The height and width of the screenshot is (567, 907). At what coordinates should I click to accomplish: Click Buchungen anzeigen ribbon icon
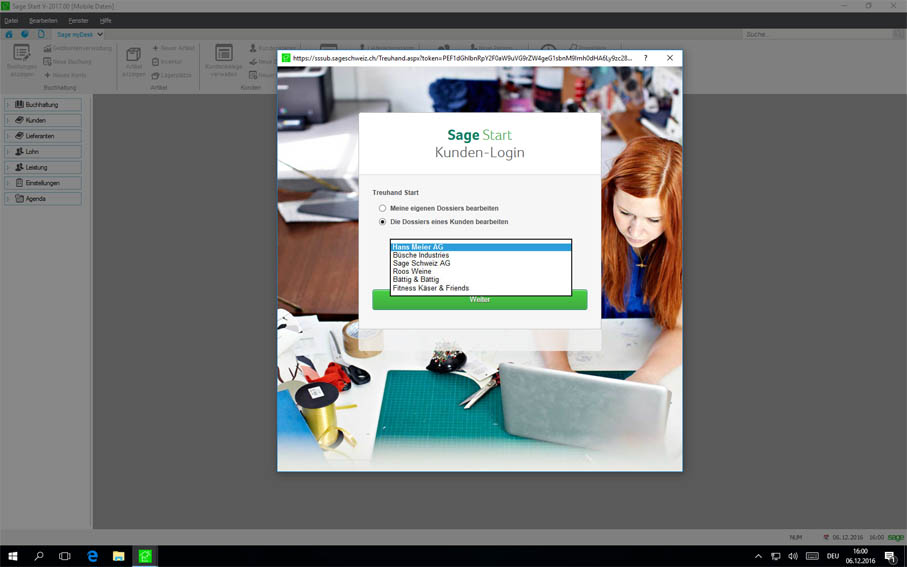pyautogui.click(x=22, y=61)
